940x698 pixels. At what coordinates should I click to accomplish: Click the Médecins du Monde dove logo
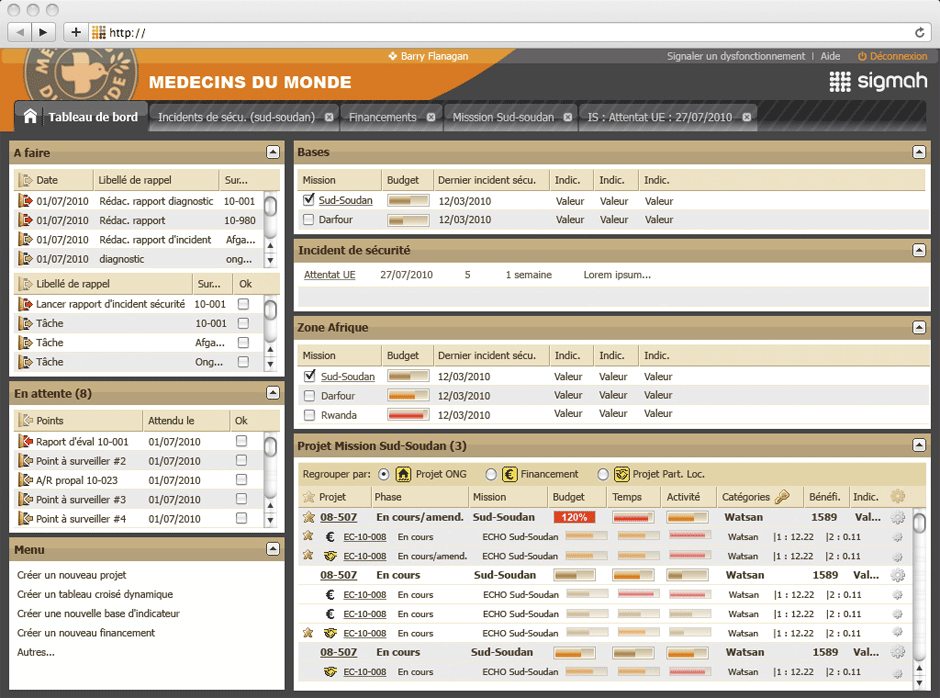[81, 74]
